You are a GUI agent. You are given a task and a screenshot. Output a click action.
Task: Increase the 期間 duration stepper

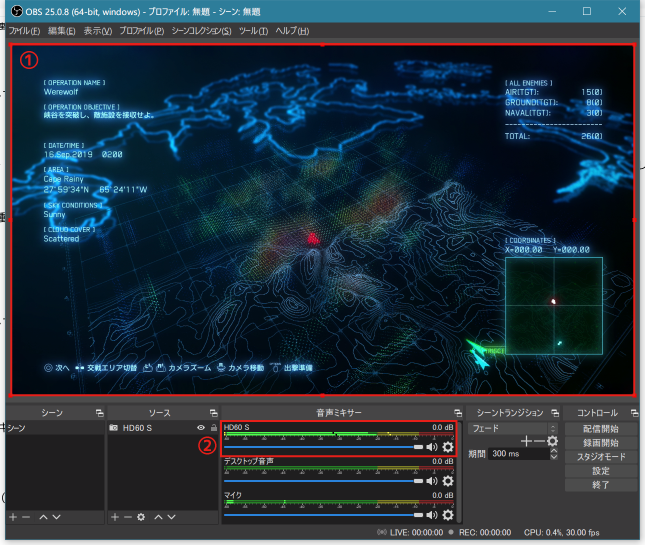tap(554, 451)
